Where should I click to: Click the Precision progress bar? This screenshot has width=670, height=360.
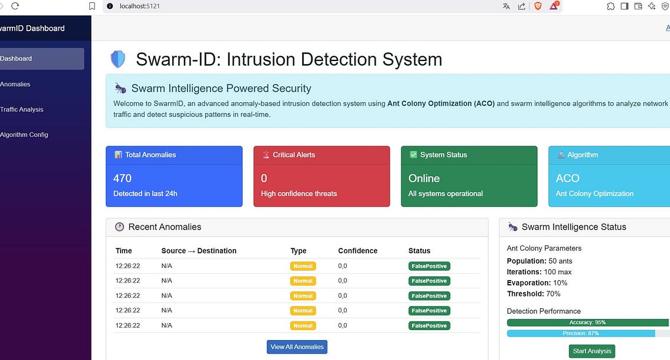coord(581,333)
